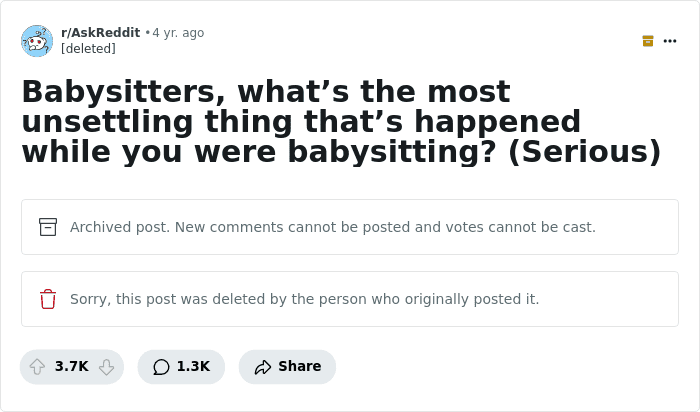Click the share arrow icon
This screenshot has width=700, height=412.
coord(263,367)
